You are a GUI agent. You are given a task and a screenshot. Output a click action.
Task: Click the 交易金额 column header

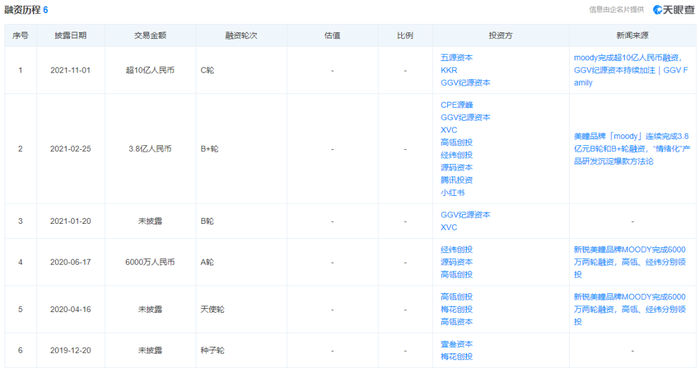pyautogui.click(x=150, y=35)
